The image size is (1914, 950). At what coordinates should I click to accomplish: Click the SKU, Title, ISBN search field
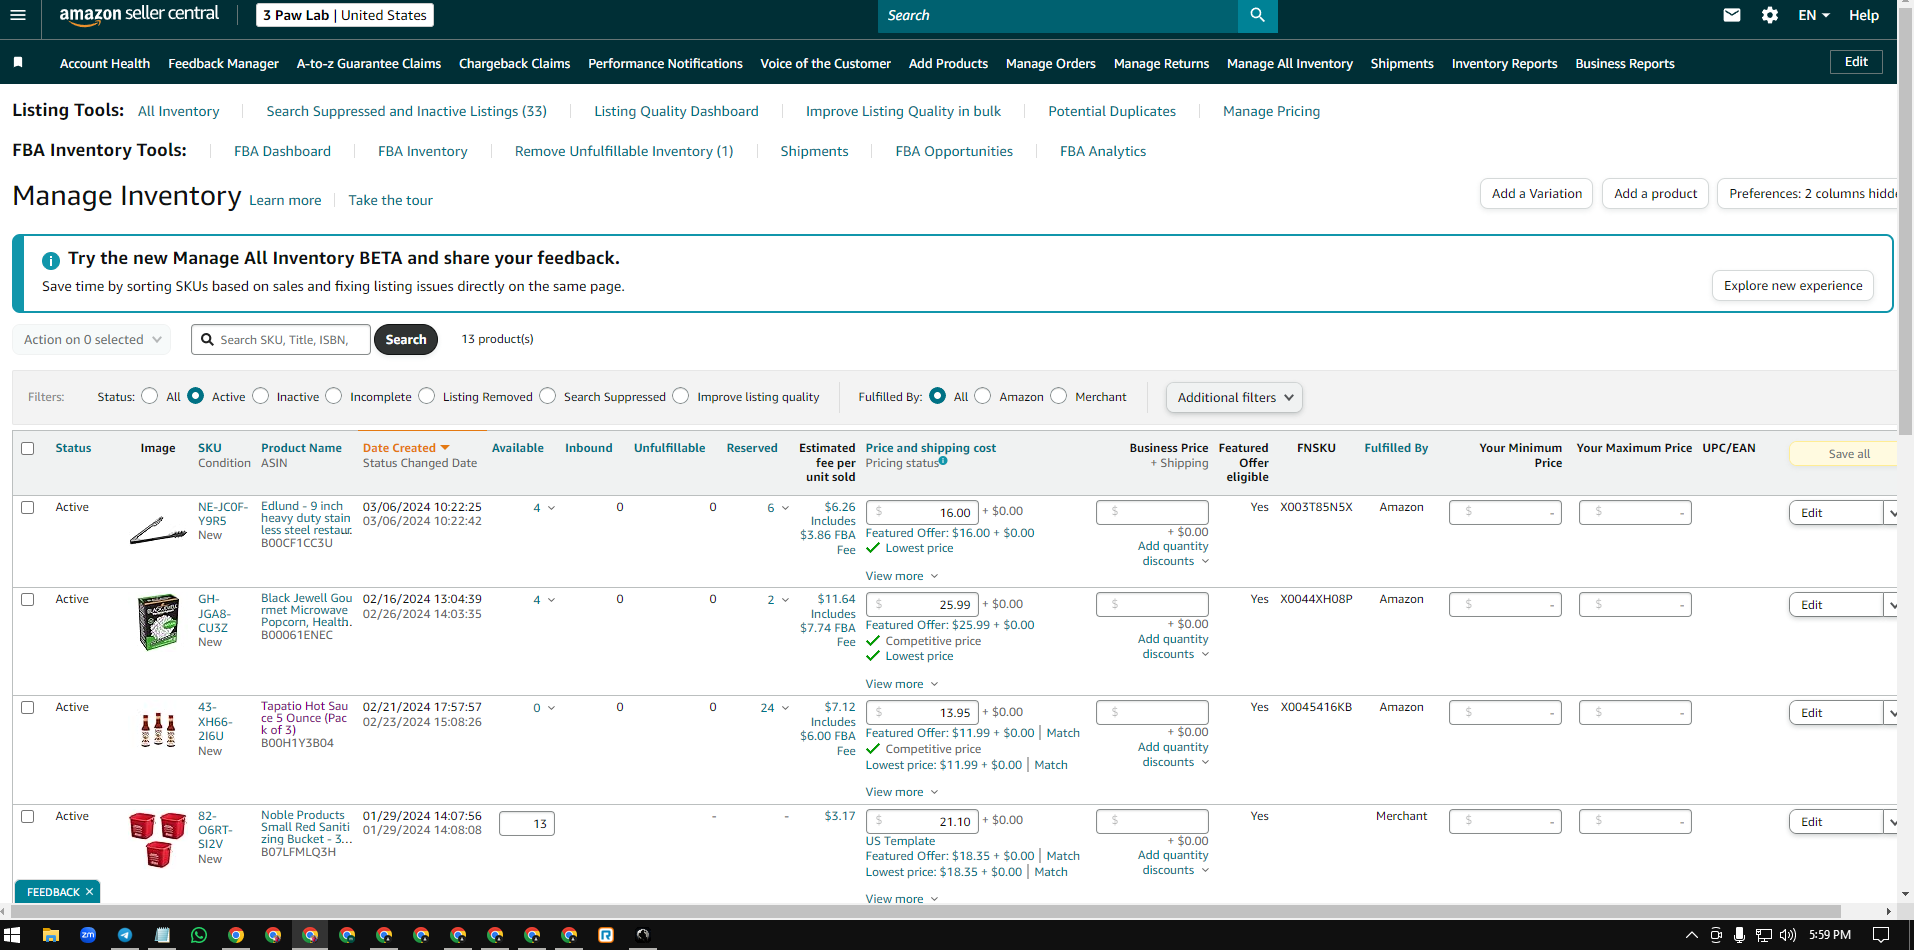click(281, 339)
